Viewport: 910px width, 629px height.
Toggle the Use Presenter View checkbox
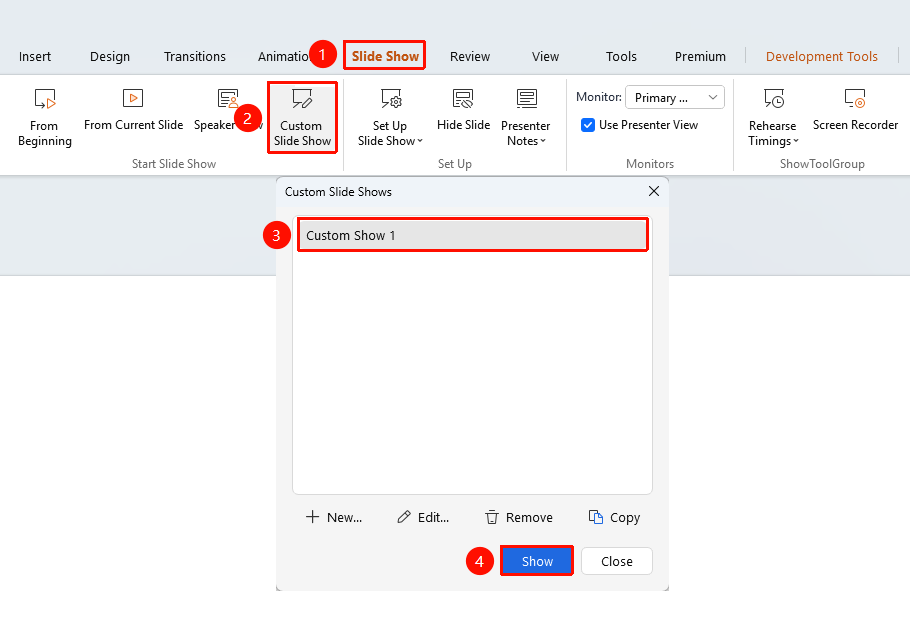point(588,125)
